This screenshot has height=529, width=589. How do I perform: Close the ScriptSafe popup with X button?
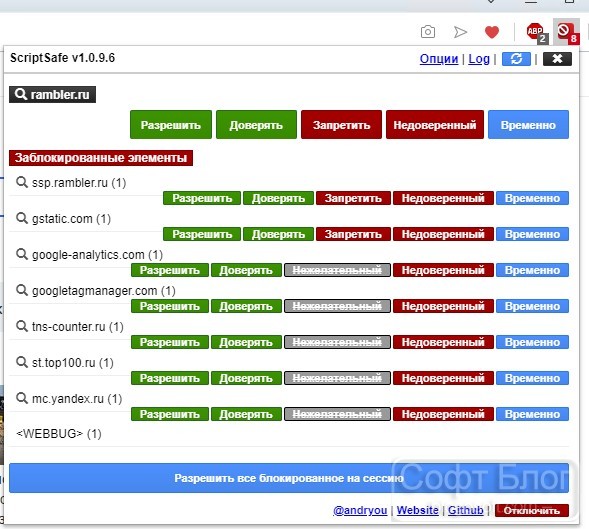(x=557, y=59)
